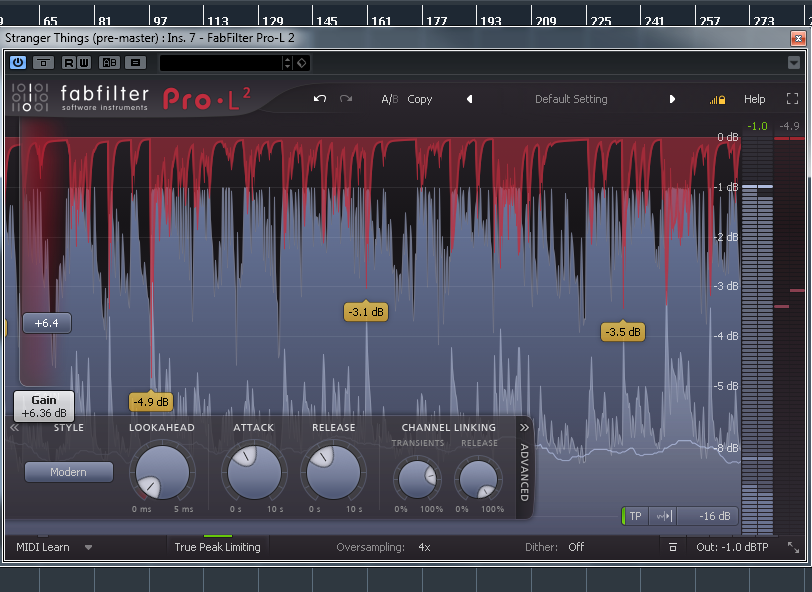This screenshot has height=592, width=812.
Task: Click the Modern style button
Action: [69, 472]
